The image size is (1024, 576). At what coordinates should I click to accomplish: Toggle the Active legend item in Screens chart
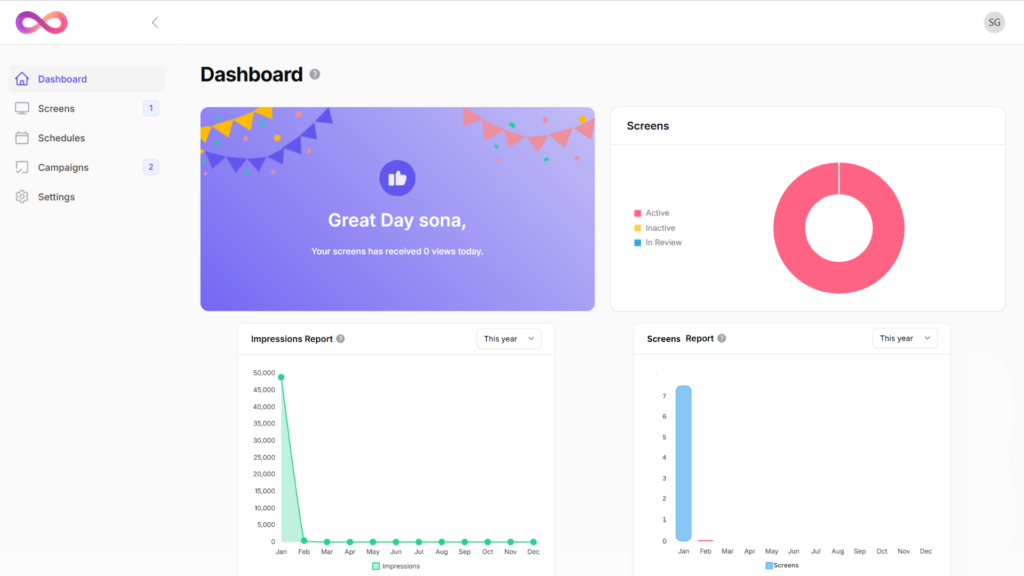pyautogui.click(x=651, y=213)
